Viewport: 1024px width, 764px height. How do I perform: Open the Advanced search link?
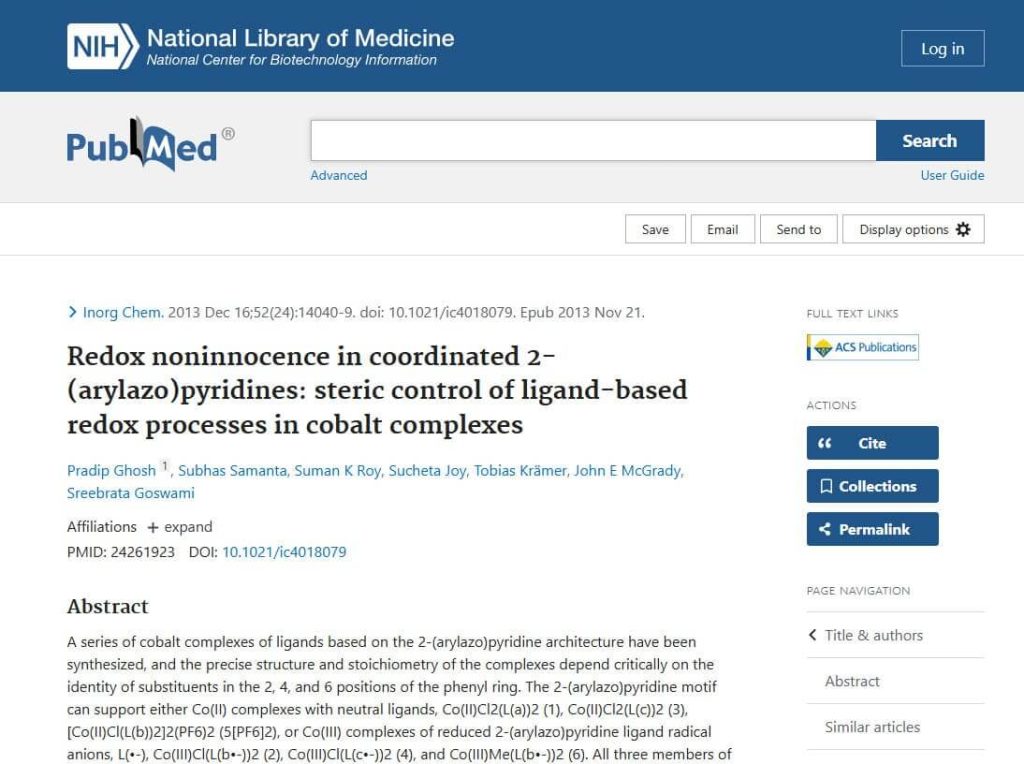coord(338,175)
